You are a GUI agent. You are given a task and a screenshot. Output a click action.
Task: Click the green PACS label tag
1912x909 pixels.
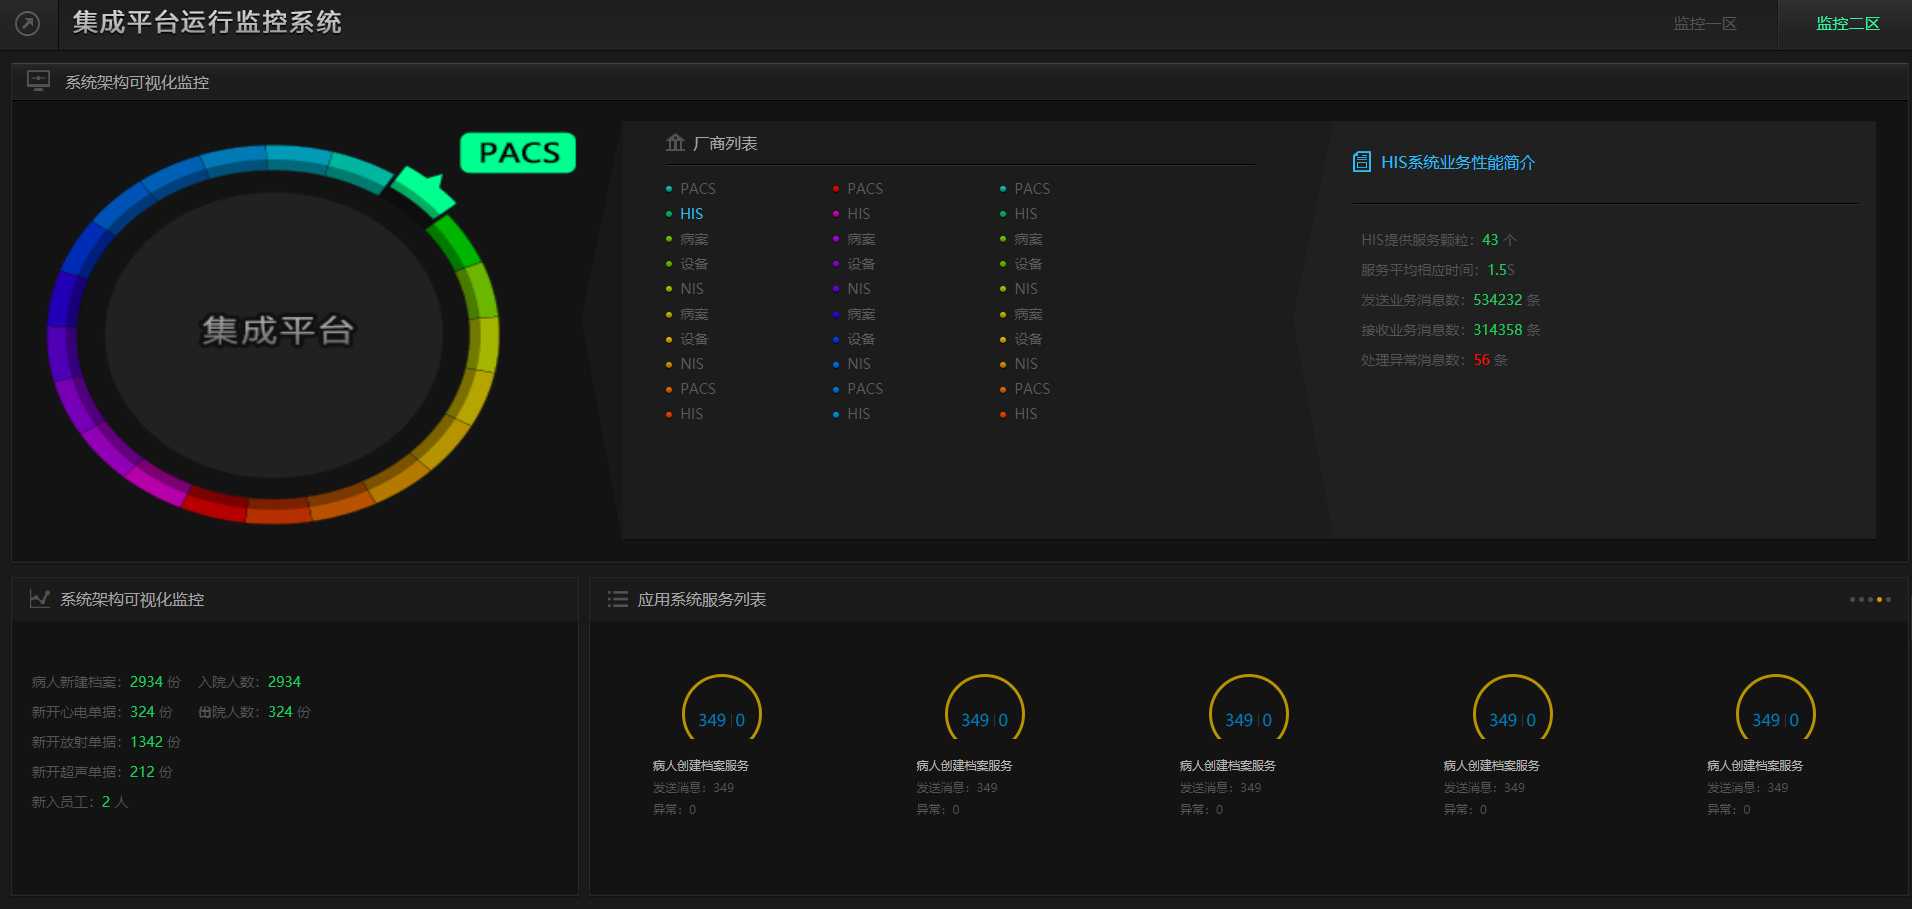tap(518, 152)
